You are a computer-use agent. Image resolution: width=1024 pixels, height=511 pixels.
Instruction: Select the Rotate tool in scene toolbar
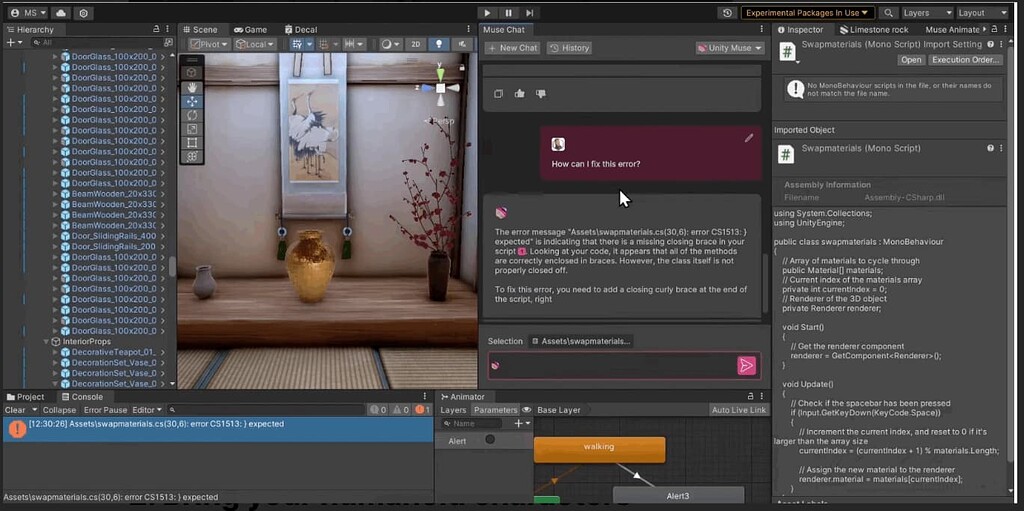[192, 115]
